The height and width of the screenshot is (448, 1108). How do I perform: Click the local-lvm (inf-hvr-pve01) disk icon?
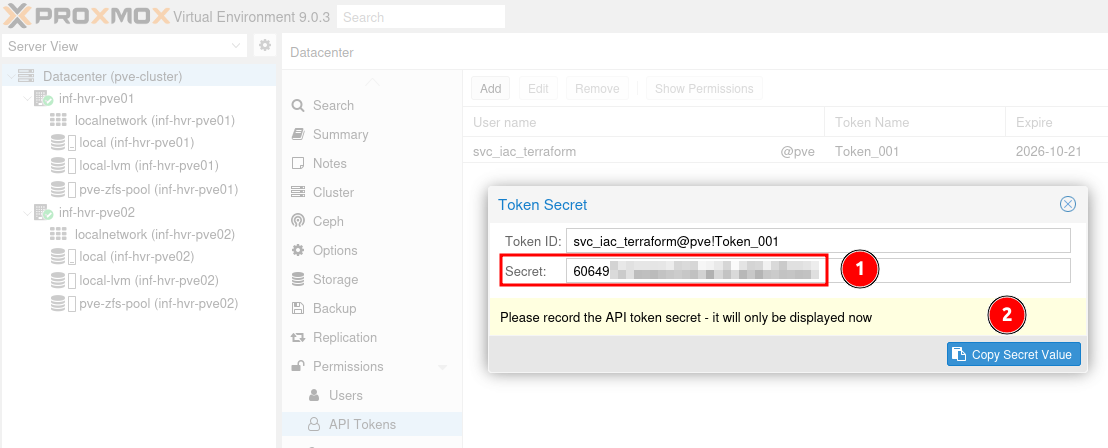(63, 166)
